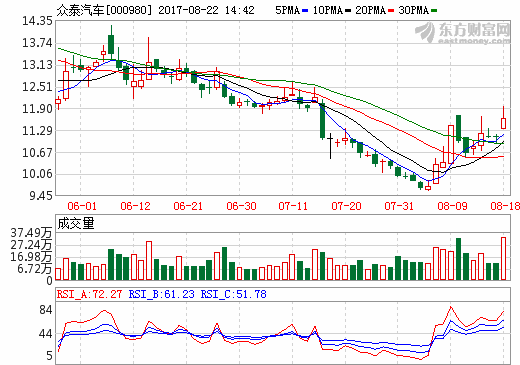Click the 10.06 price axis label
Image resolution: width=520 pixels, height=365 pixels.
click(x=37, y=174)
